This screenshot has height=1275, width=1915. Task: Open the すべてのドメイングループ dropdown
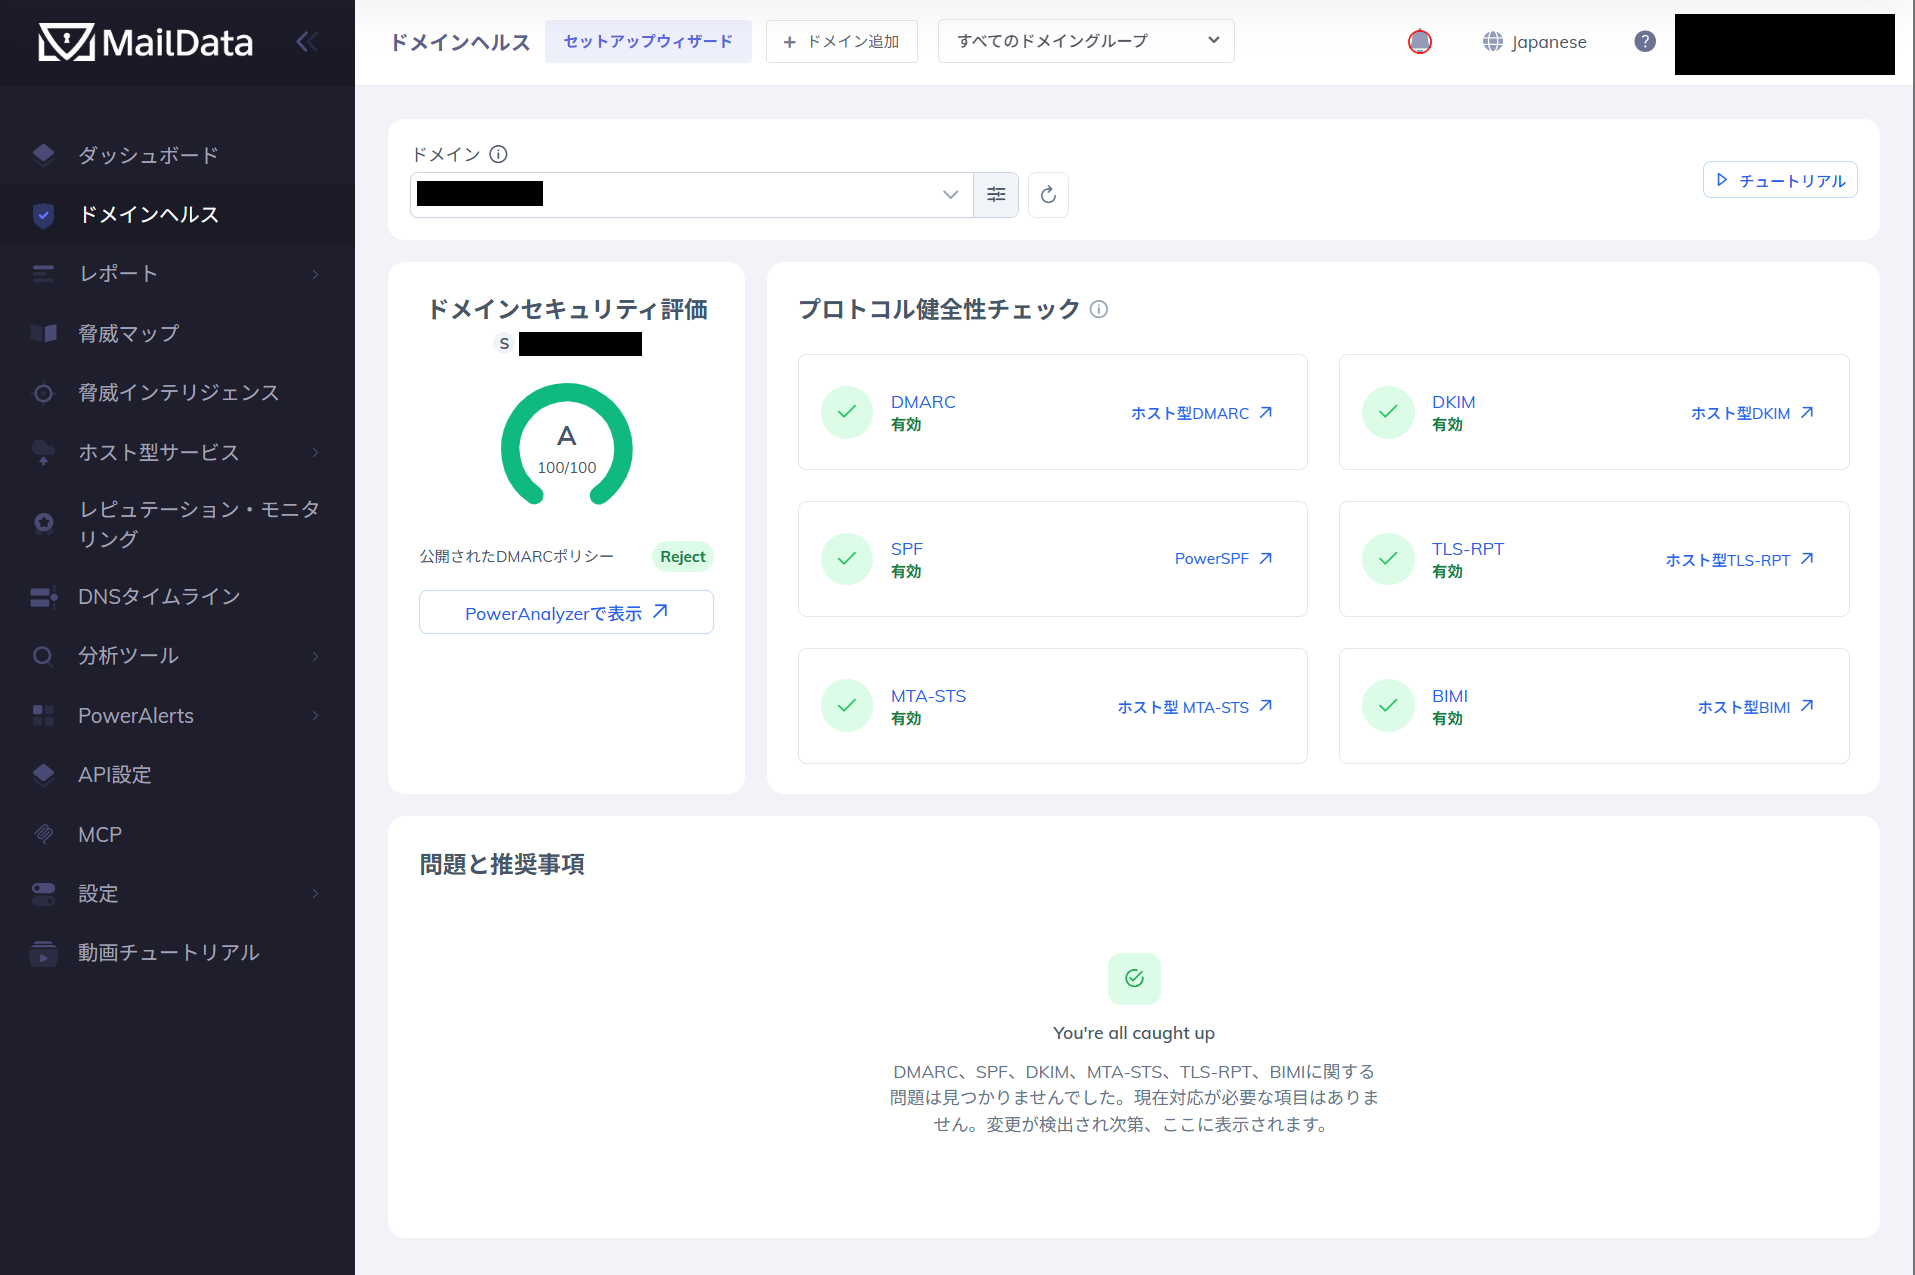tap(1086, 41)
